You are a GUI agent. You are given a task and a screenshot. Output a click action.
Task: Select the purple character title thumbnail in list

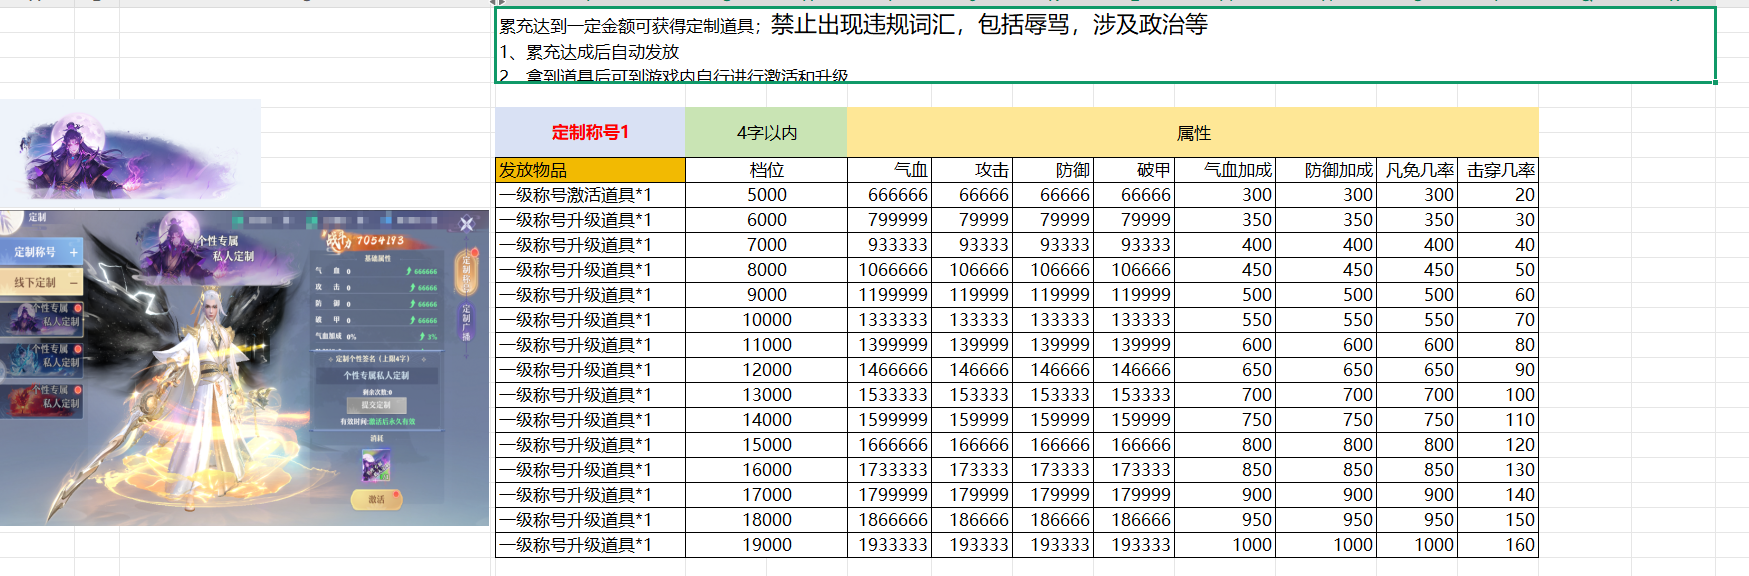tap(42, 317)
